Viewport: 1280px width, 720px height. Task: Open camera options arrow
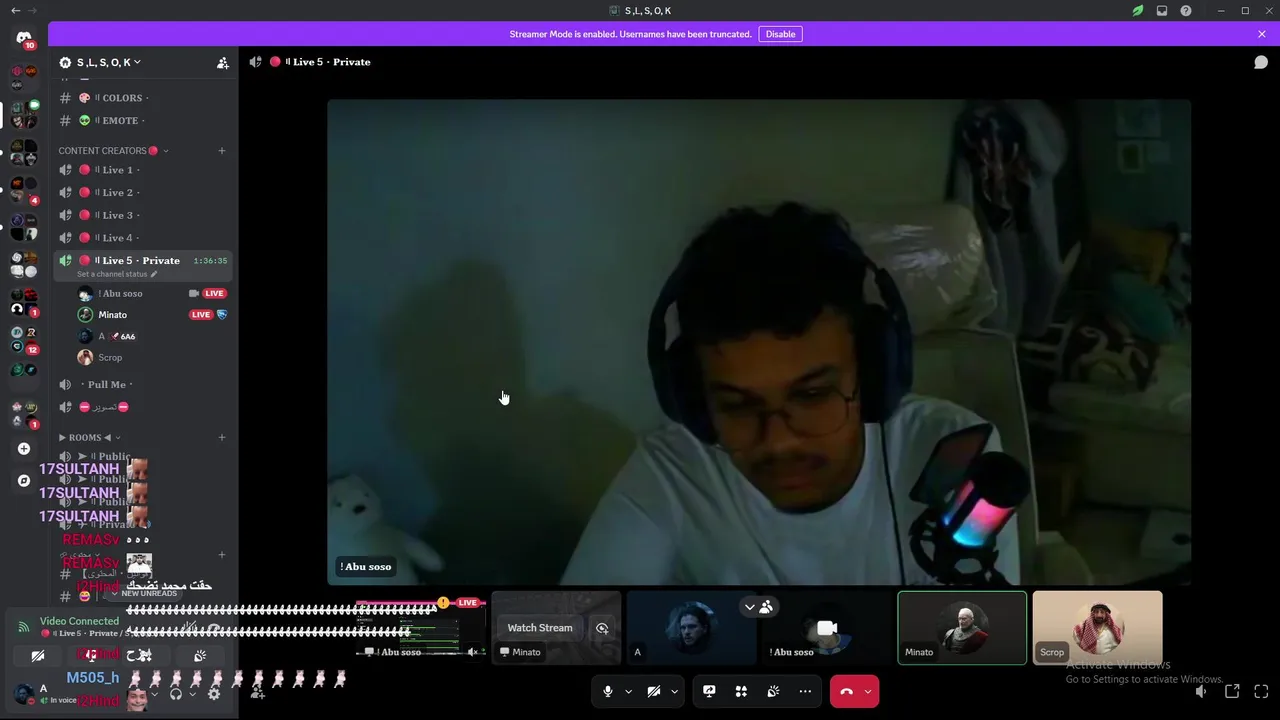click(x=674, y=691)
